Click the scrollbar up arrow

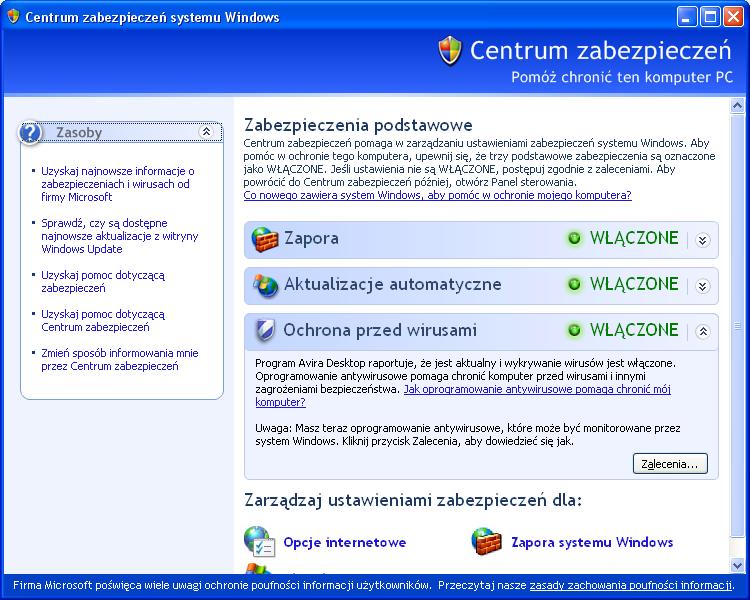(x=737, y=105)
